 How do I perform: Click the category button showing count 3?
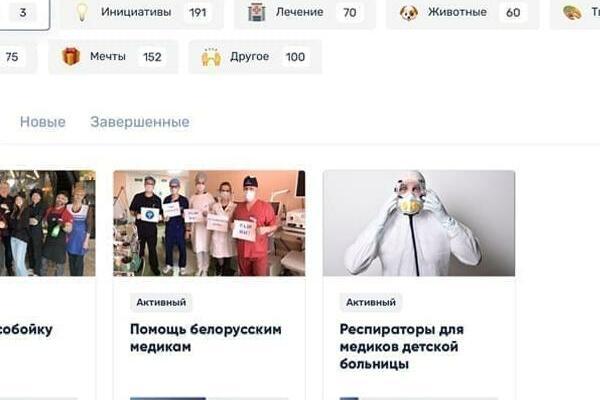coord(24,13)
